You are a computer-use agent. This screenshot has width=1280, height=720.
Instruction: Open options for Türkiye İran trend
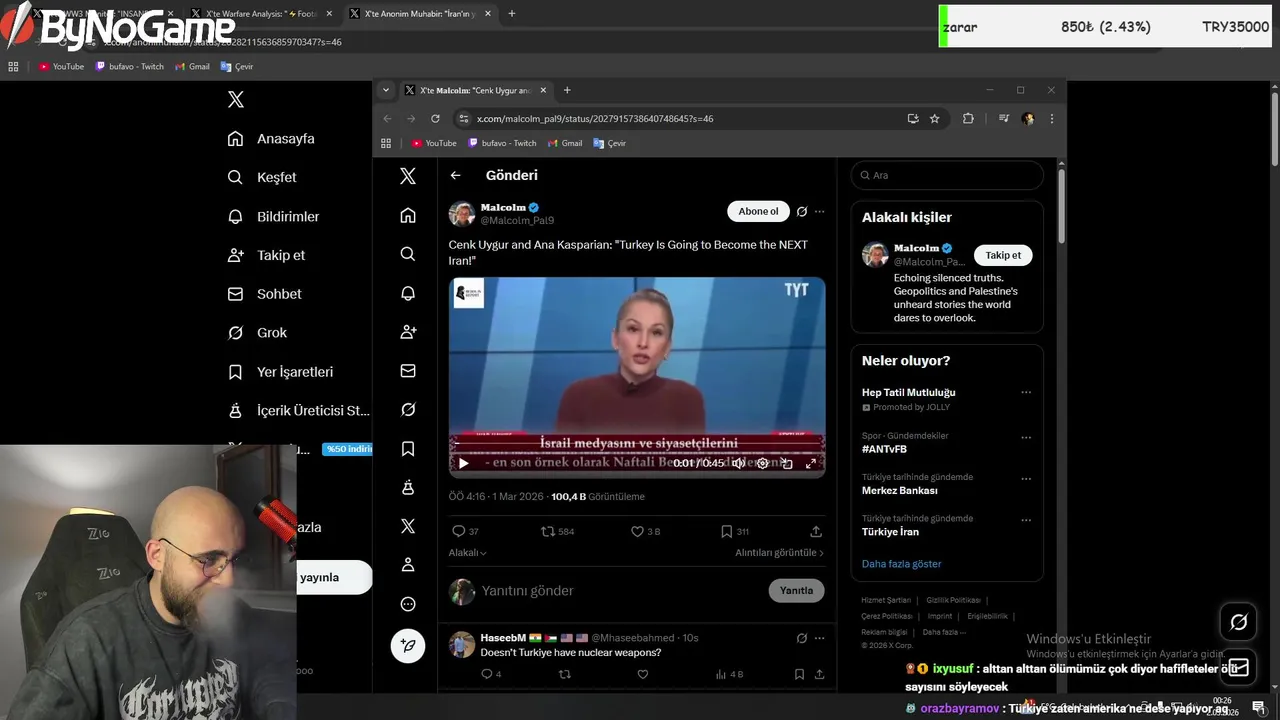(1026, 520)
